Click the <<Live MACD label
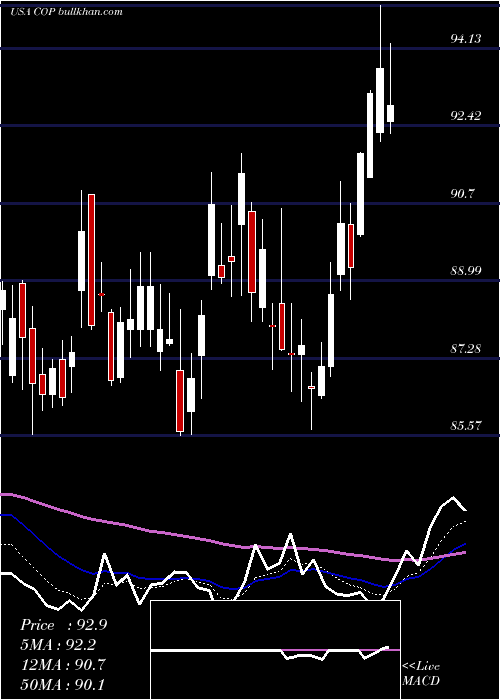Screen dimensions: 500x700 [421, 673]
